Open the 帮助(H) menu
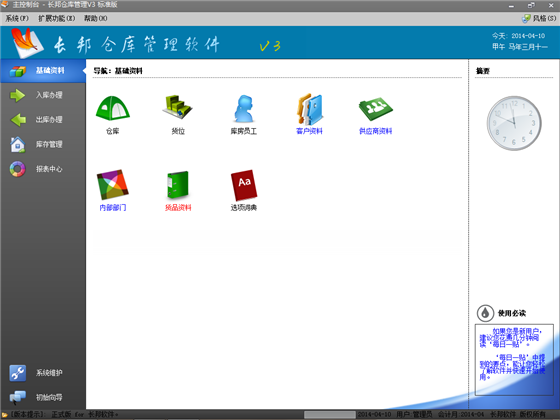The width and height of the screenshot is (560, 420). tap(95, 18)
